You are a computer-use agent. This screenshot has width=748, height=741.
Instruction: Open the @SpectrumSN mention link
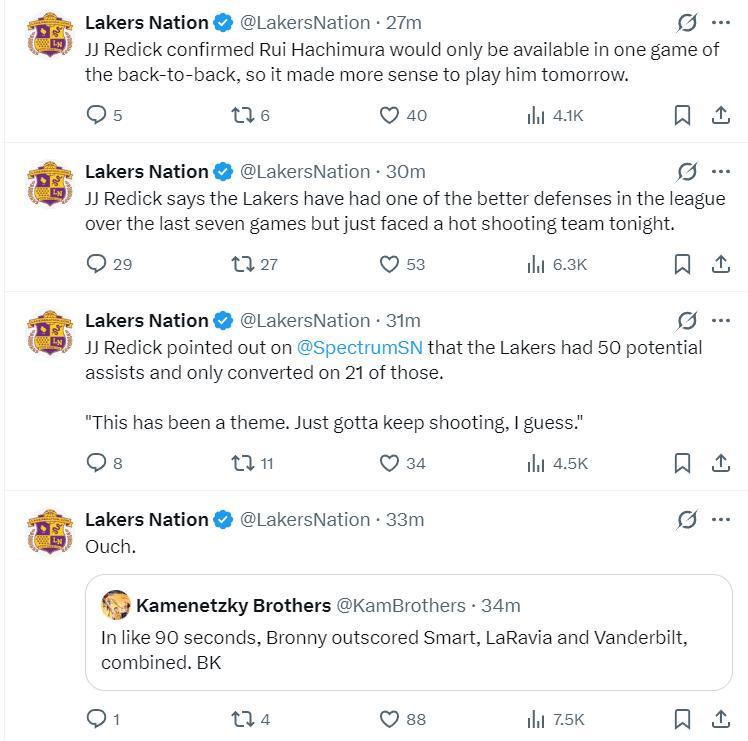(359, 348)
